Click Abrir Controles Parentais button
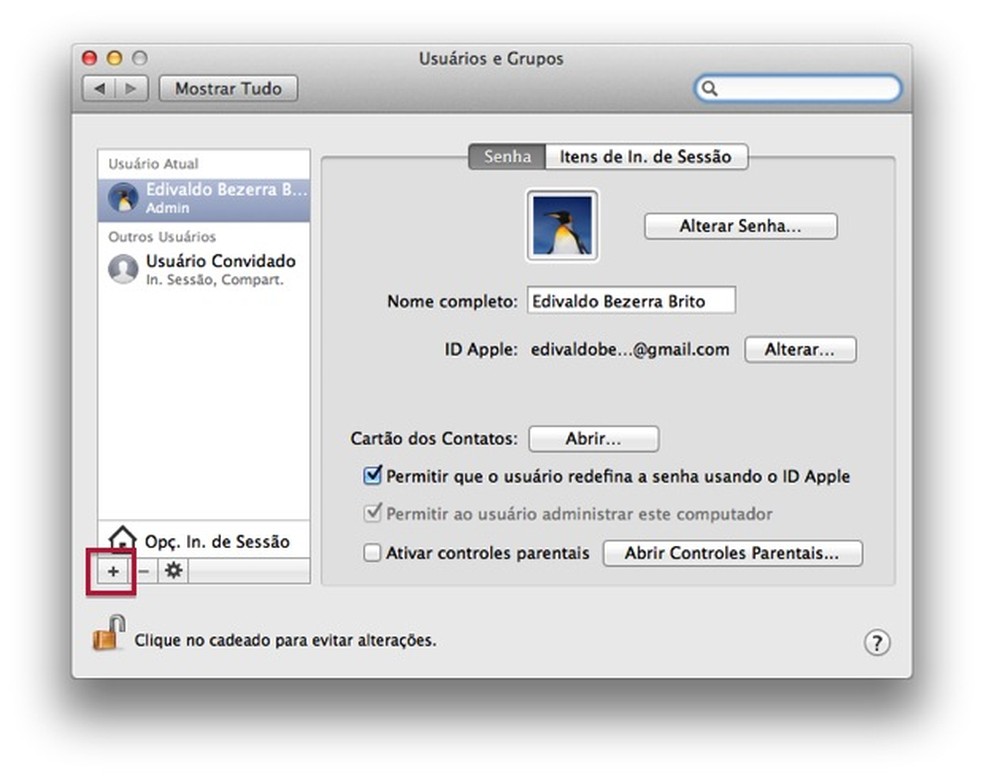984x778 pixels. point(732,553)
